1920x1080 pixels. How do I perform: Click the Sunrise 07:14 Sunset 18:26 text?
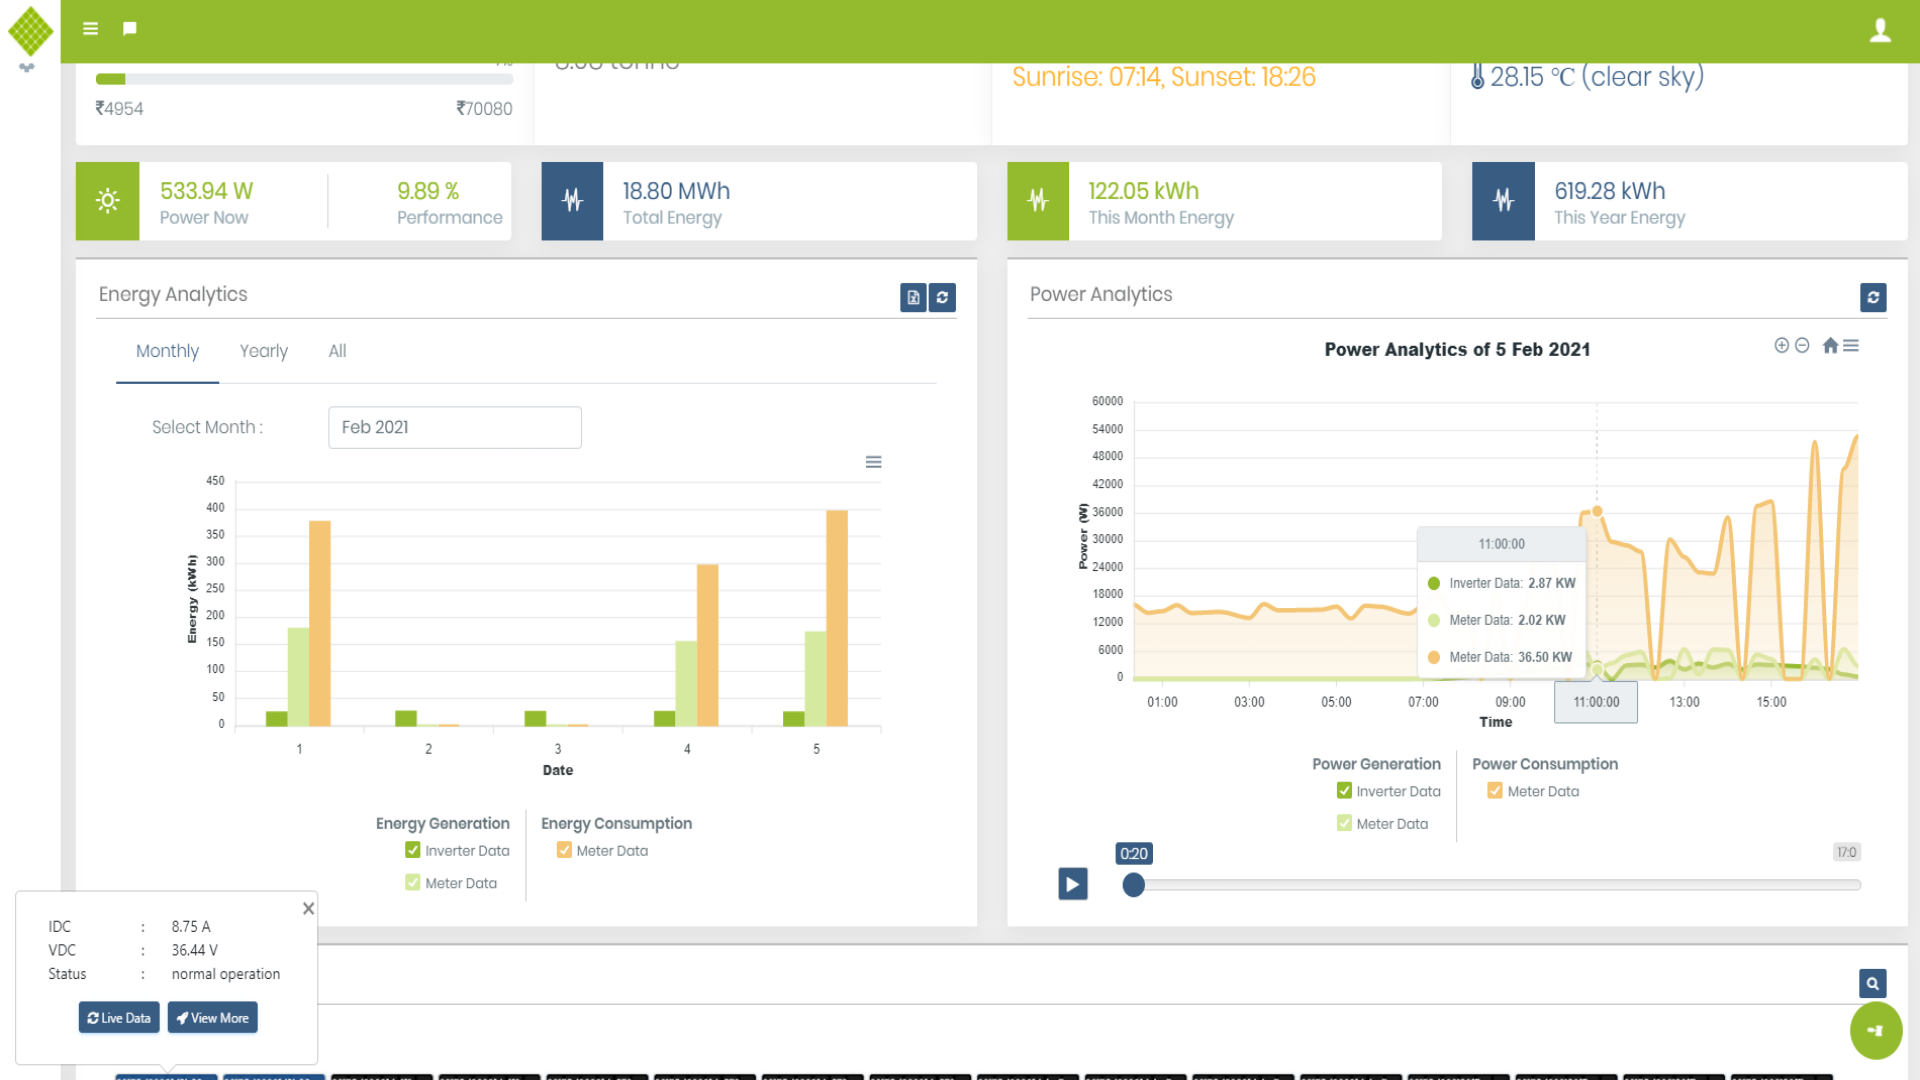[1164, 77]
